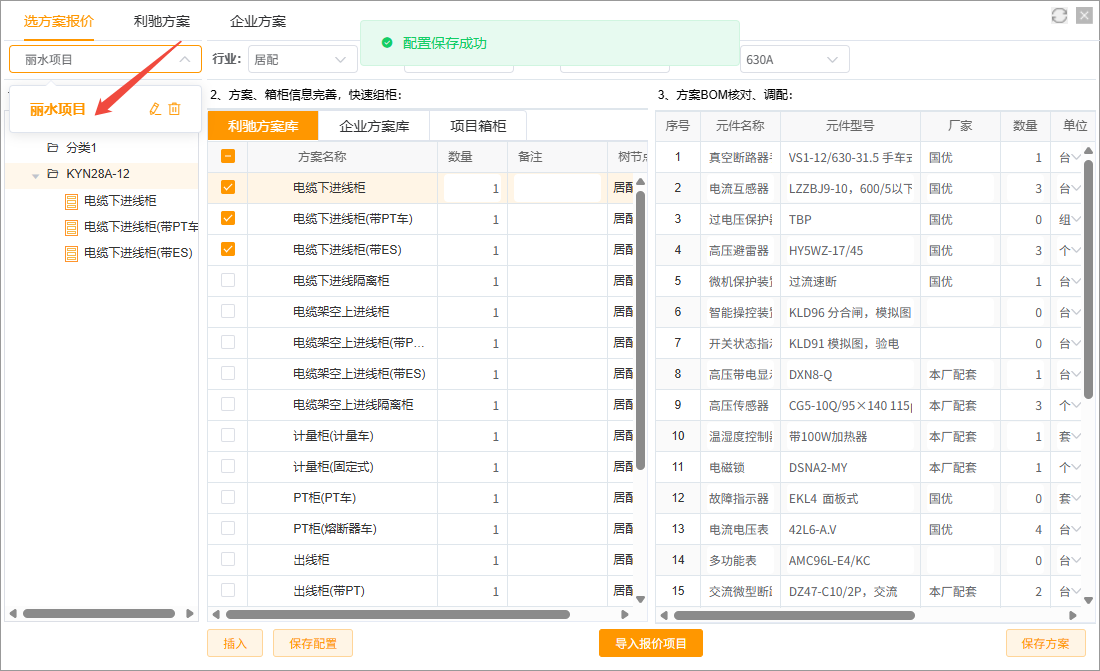Click document icon of 电缆下进线柜 tree node

pos(71,201)
